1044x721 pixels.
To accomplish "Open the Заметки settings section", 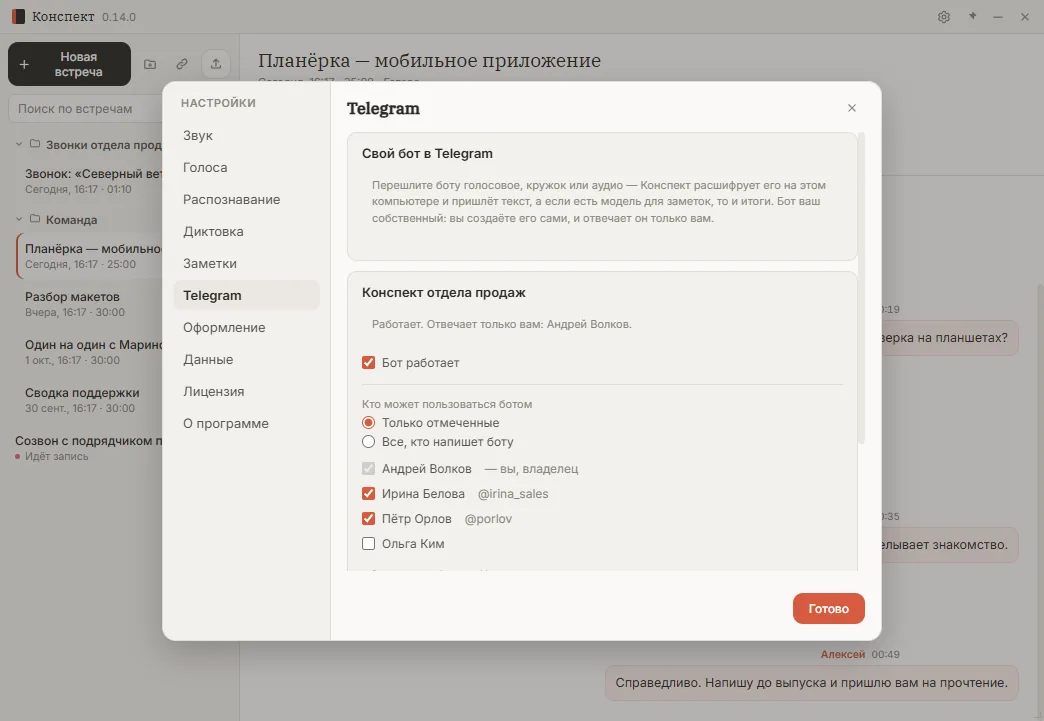I will click(x=246, y=263).
